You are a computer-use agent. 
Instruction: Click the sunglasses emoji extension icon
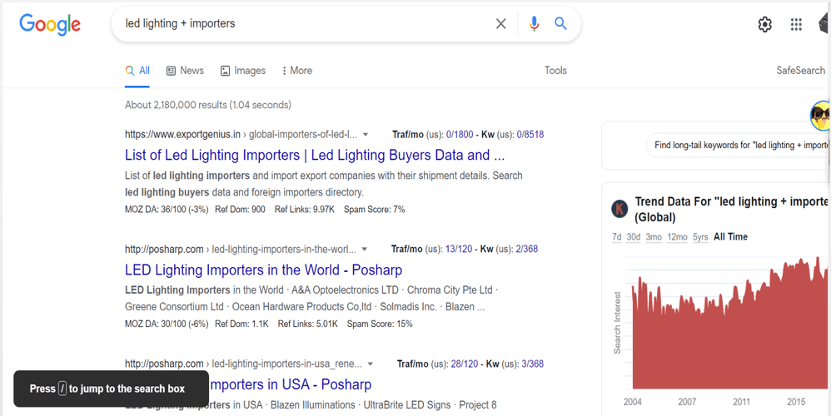(x=821, y=115)
